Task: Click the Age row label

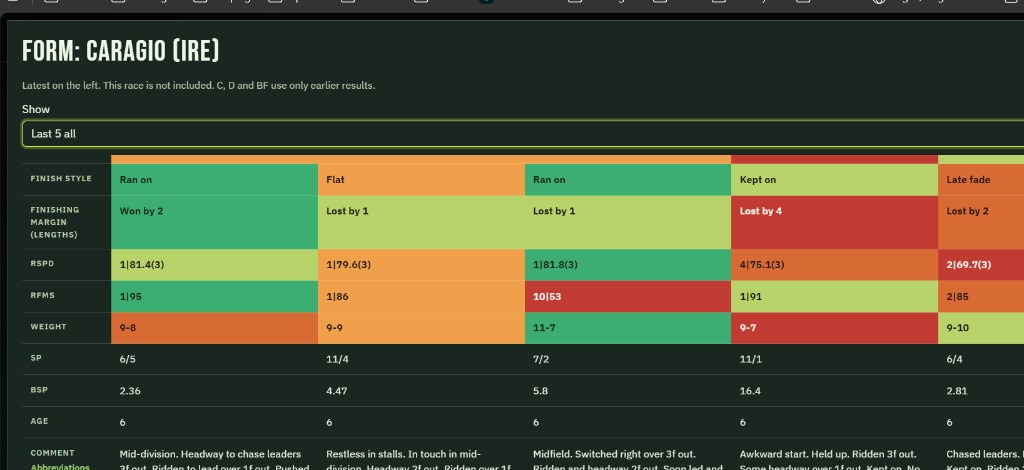Action: tap(39, 421)
